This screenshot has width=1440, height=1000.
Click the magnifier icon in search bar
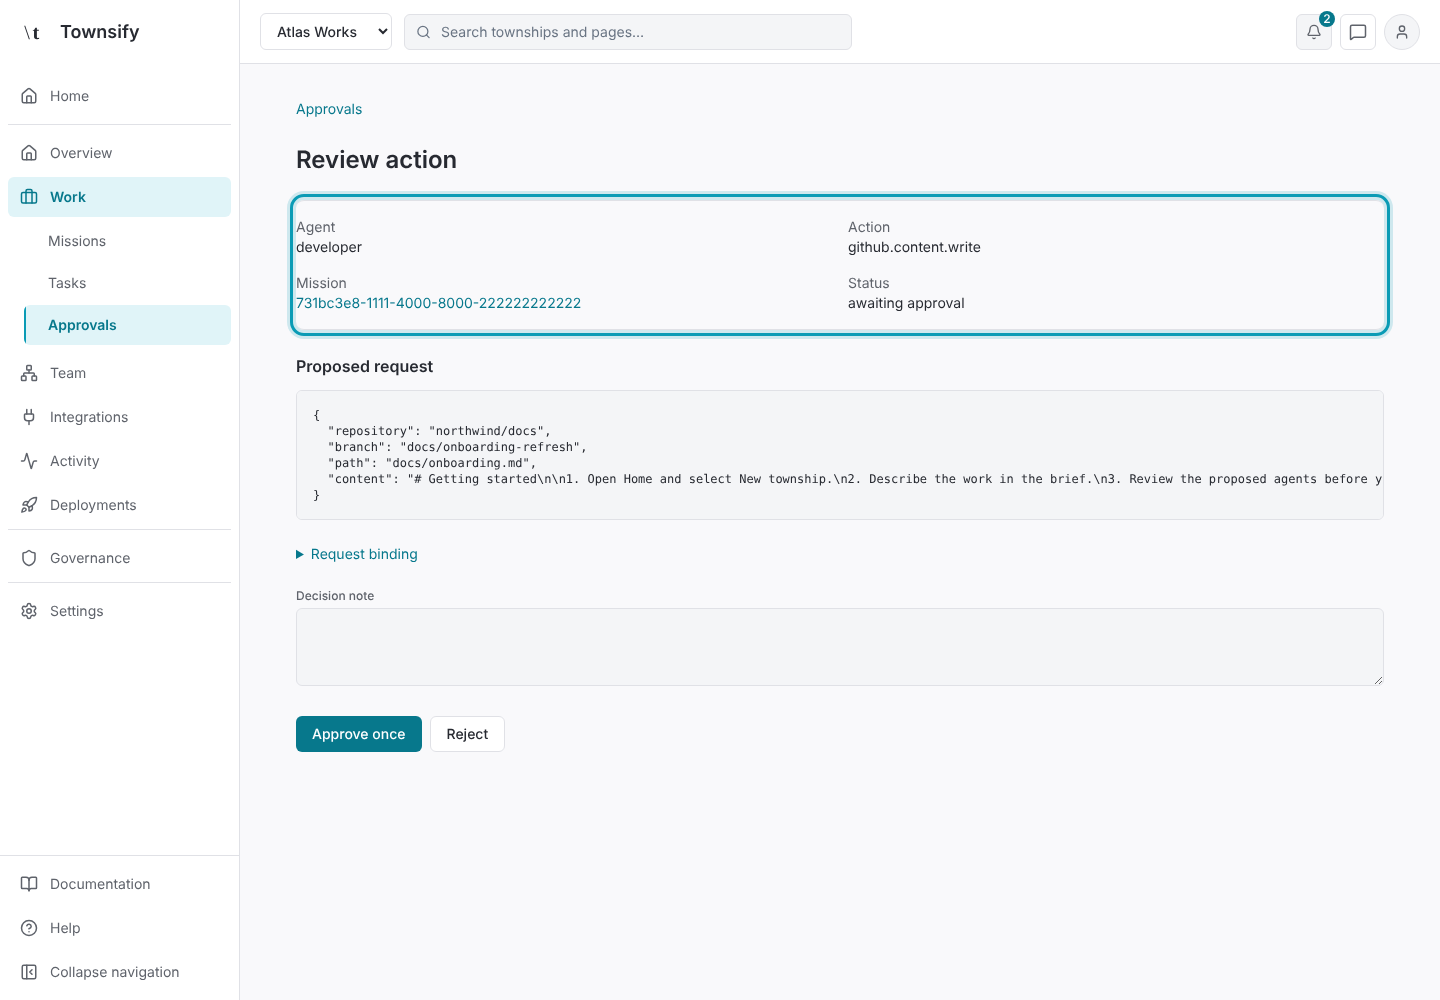tap(424, 32)
